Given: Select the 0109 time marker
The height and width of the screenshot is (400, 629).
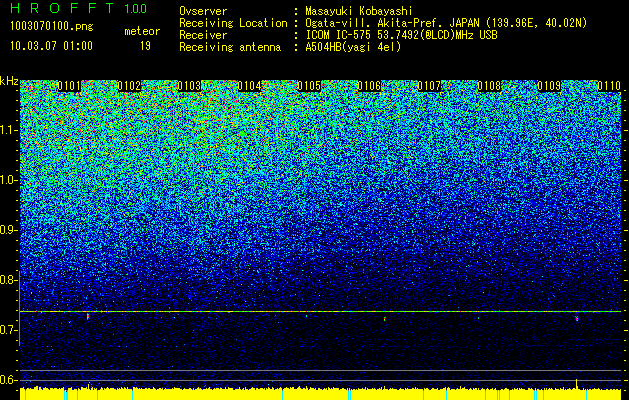Looking at the screenshot, I should [x=549, y=86].
